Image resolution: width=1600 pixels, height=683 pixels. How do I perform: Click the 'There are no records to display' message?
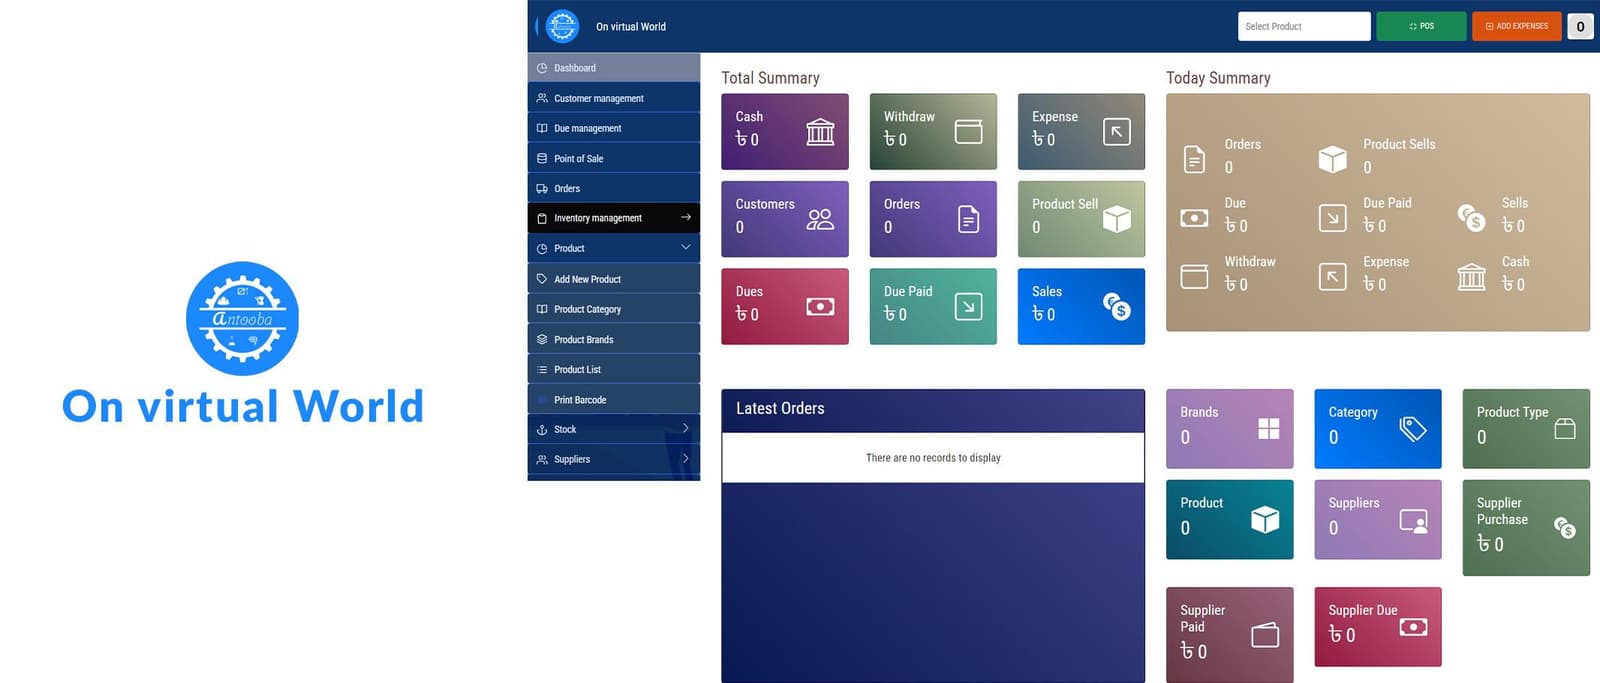tap(933, 458)
